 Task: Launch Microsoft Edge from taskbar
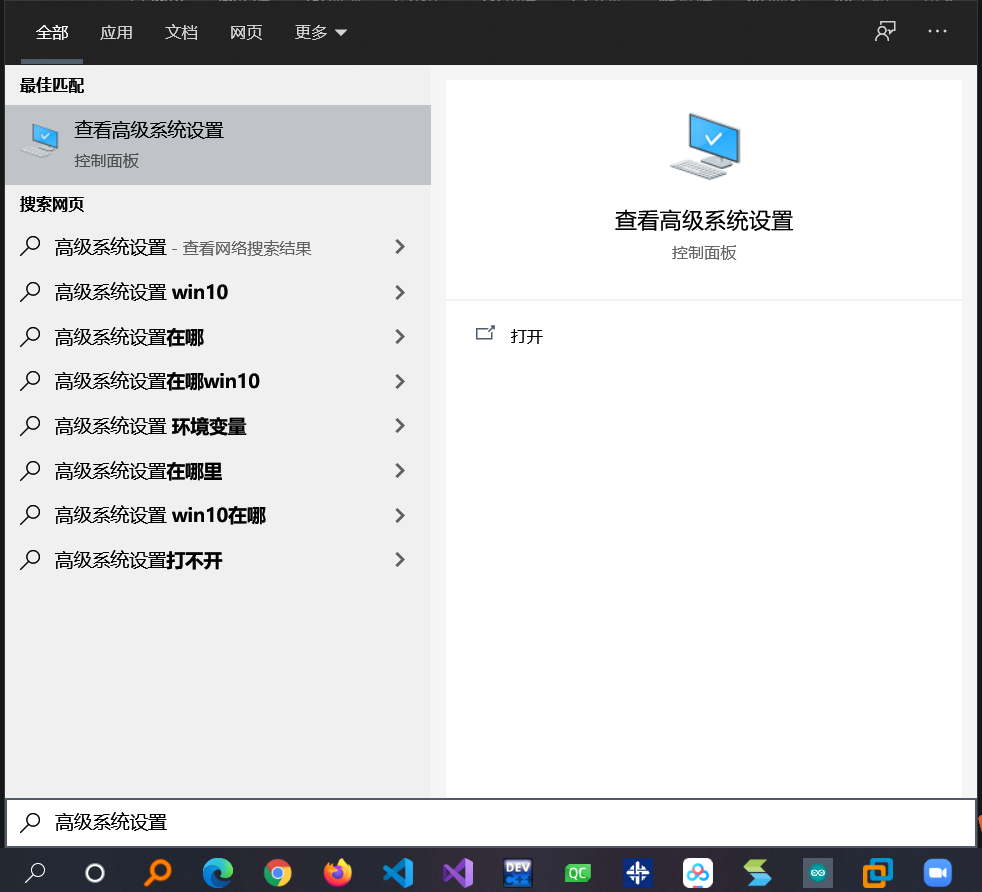[217, 873]
